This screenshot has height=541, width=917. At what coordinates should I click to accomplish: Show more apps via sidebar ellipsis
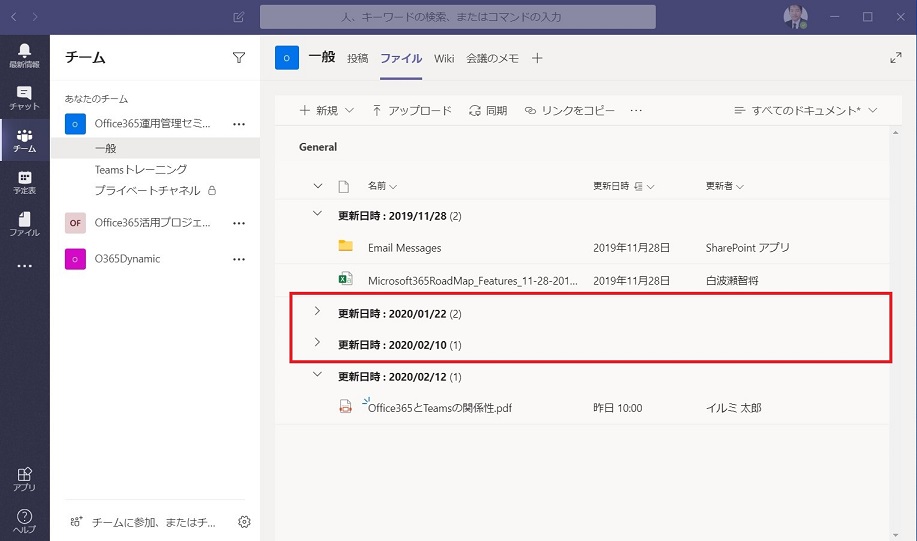click(x=25, y=266)
